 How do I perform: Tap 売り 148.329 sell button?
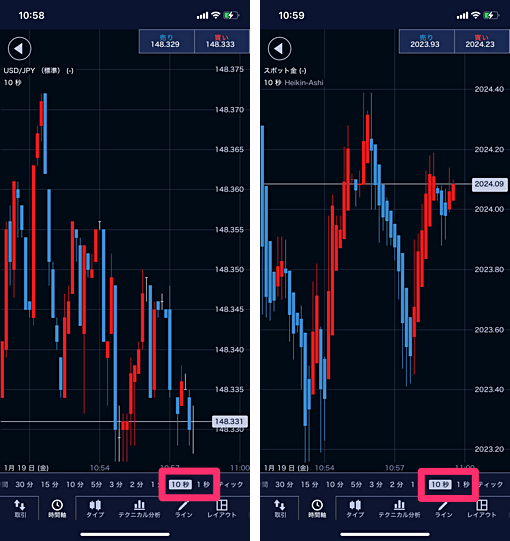(x=166, y=41)
